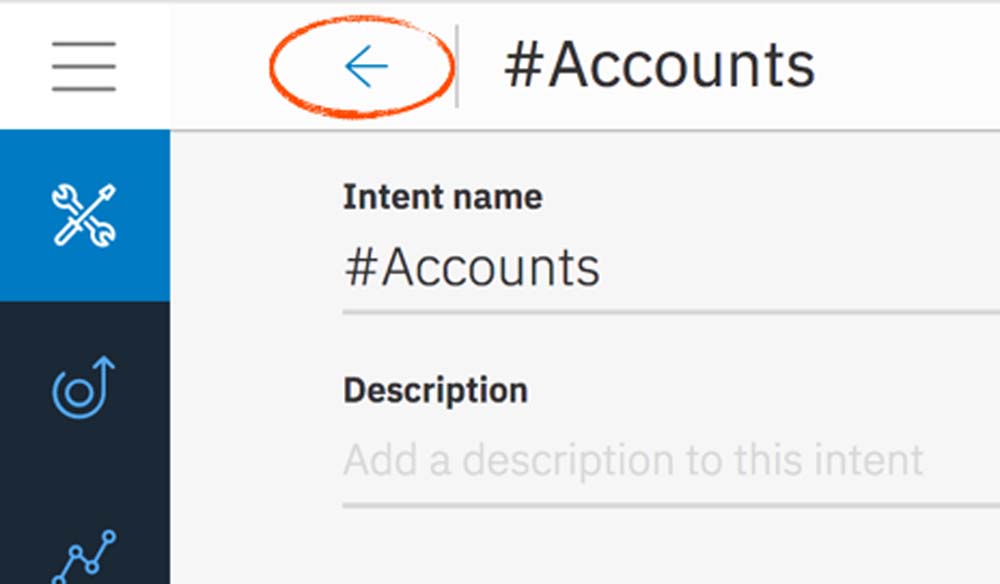Click dark sidebar area below circular arrow icon

(84, 470)
